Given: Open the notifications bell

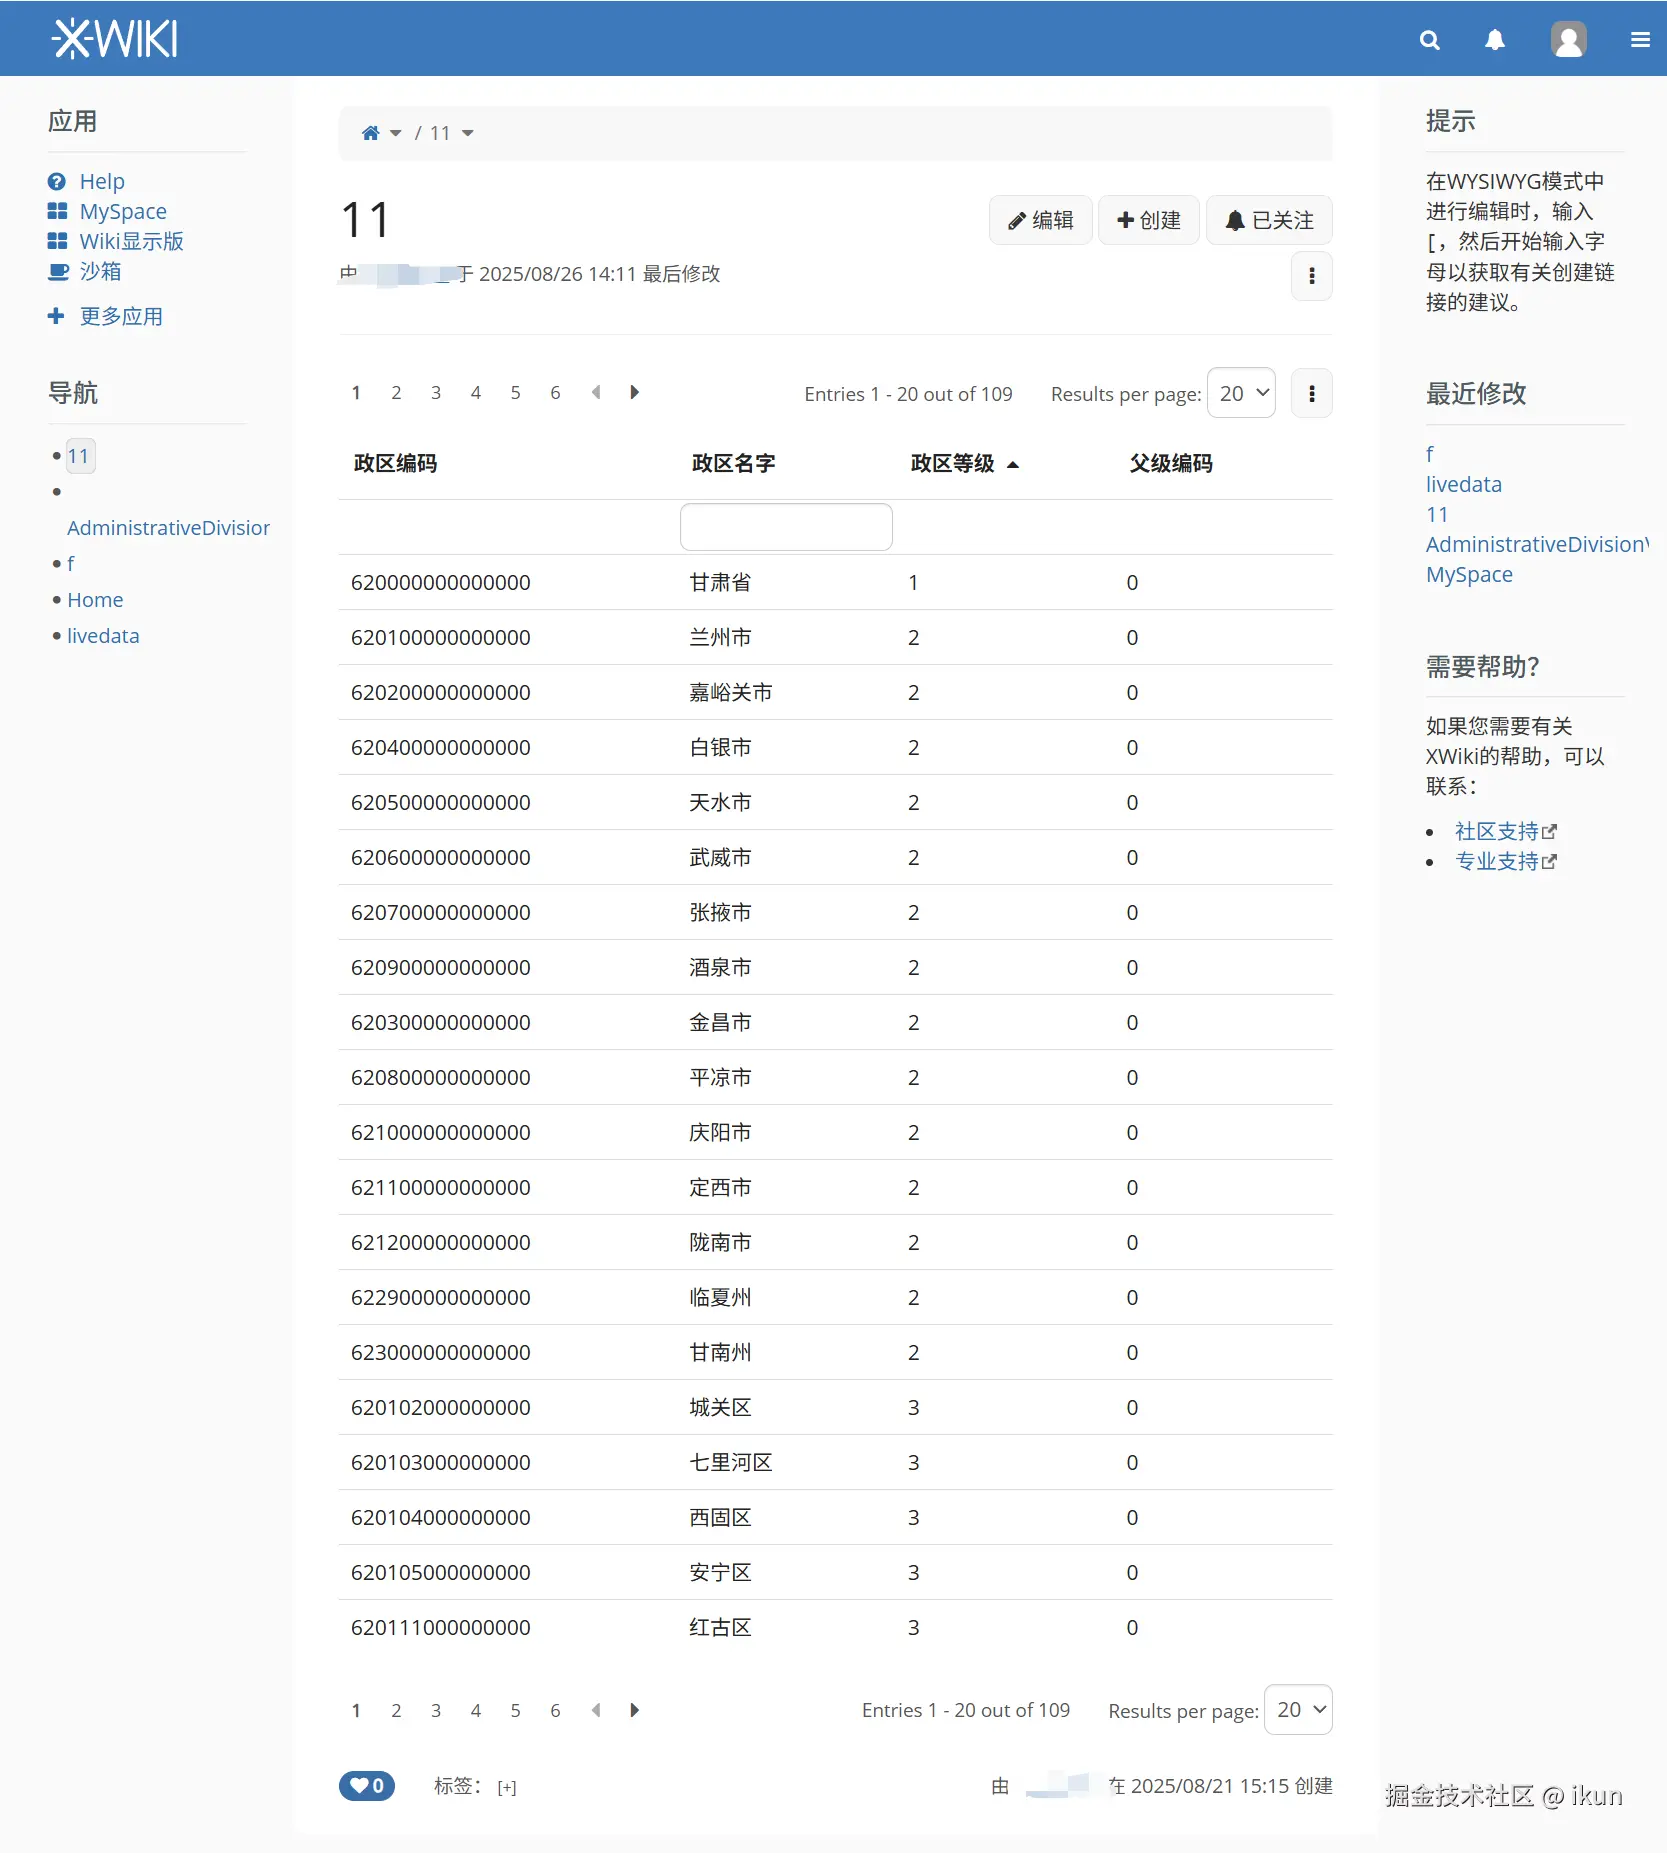Looking at the screenshot, I should click(x=1494, y=40).
